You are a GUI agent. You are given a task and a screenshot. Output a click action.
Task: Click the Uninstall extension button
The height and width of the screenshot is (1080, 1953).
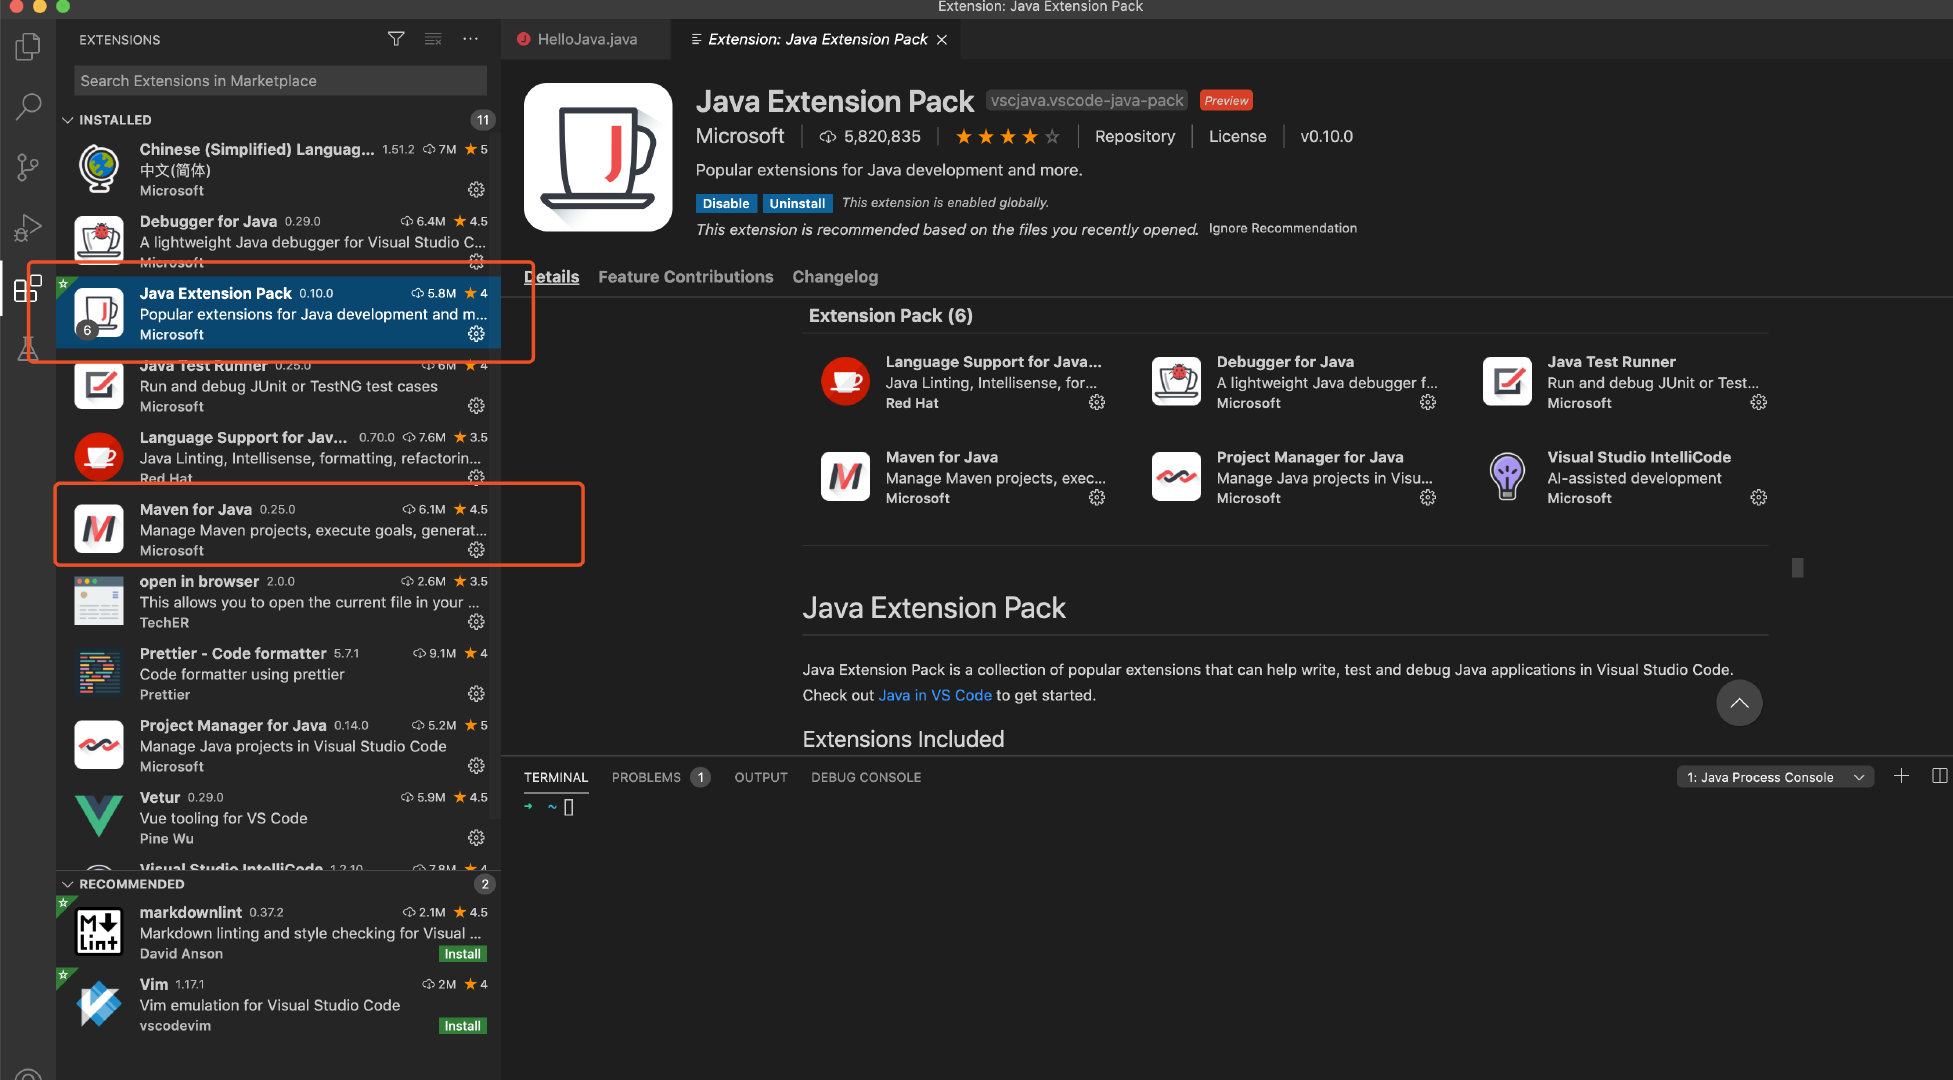(x=797, y=203)
